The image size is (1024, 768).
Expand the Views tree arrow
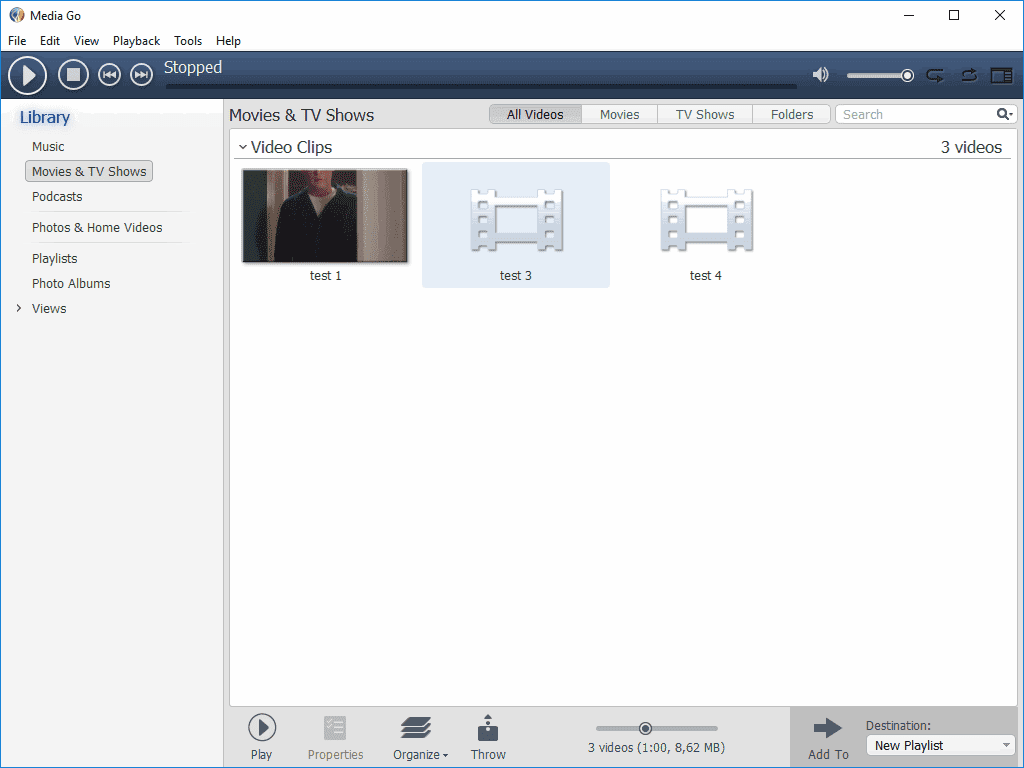(x=18, y=308)
